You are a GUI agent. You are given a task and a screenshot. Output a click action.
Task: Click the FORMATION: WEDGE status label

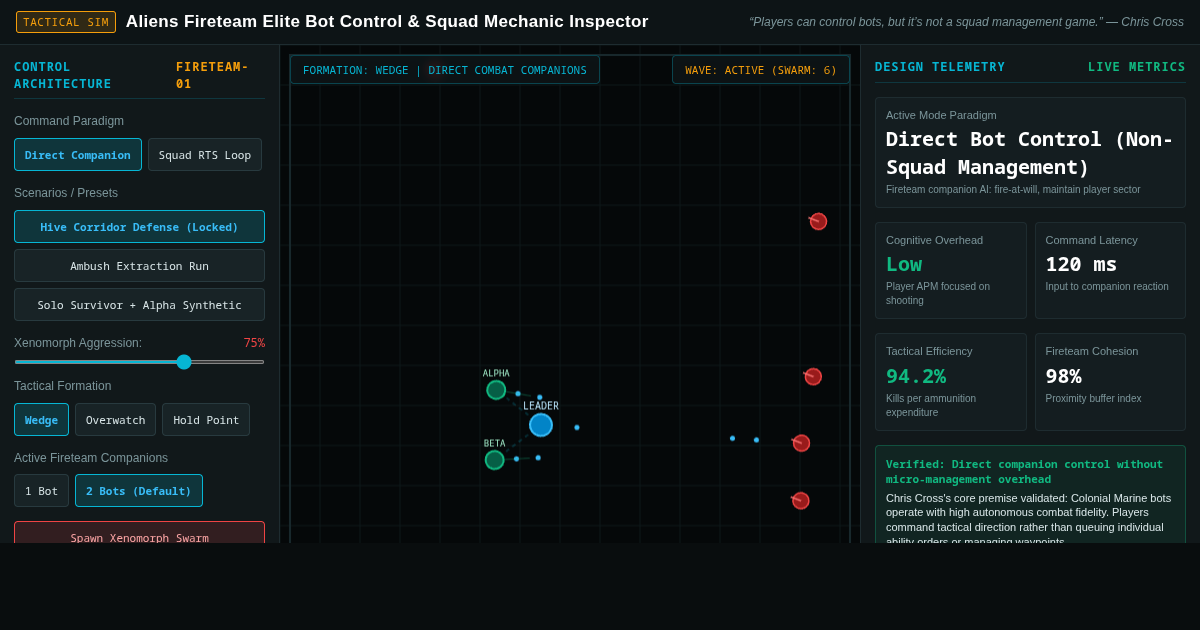click(445, 70)
